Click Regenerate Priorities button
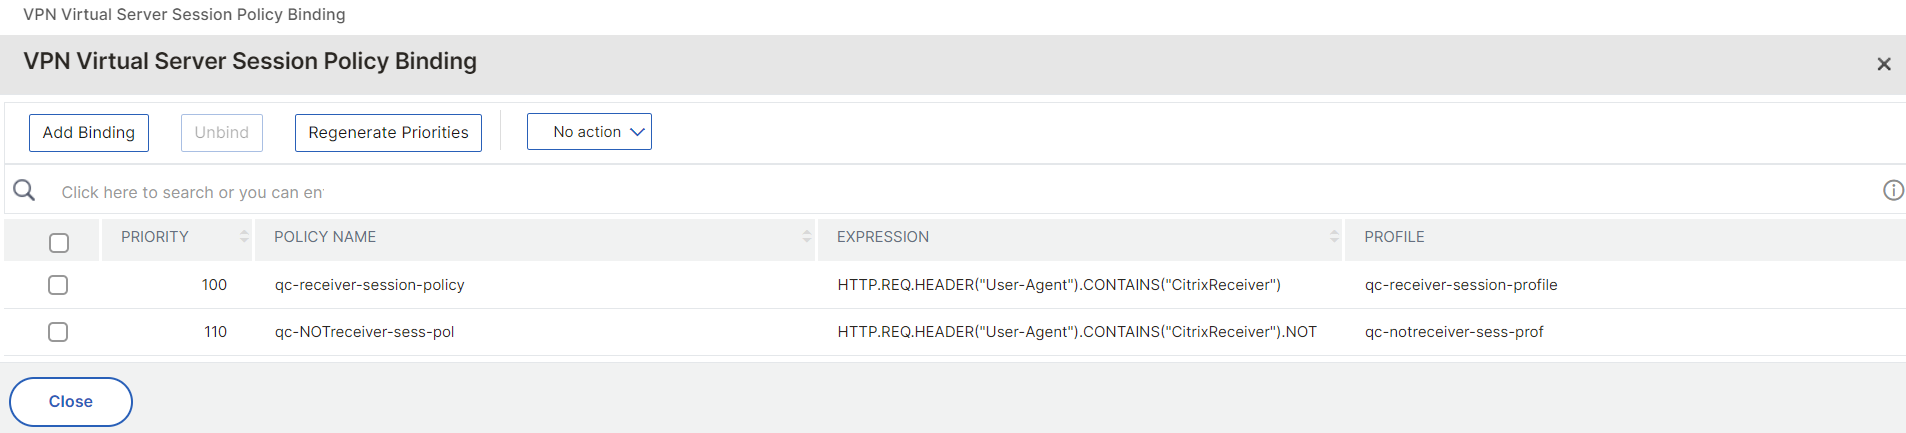 click(388, 133)
